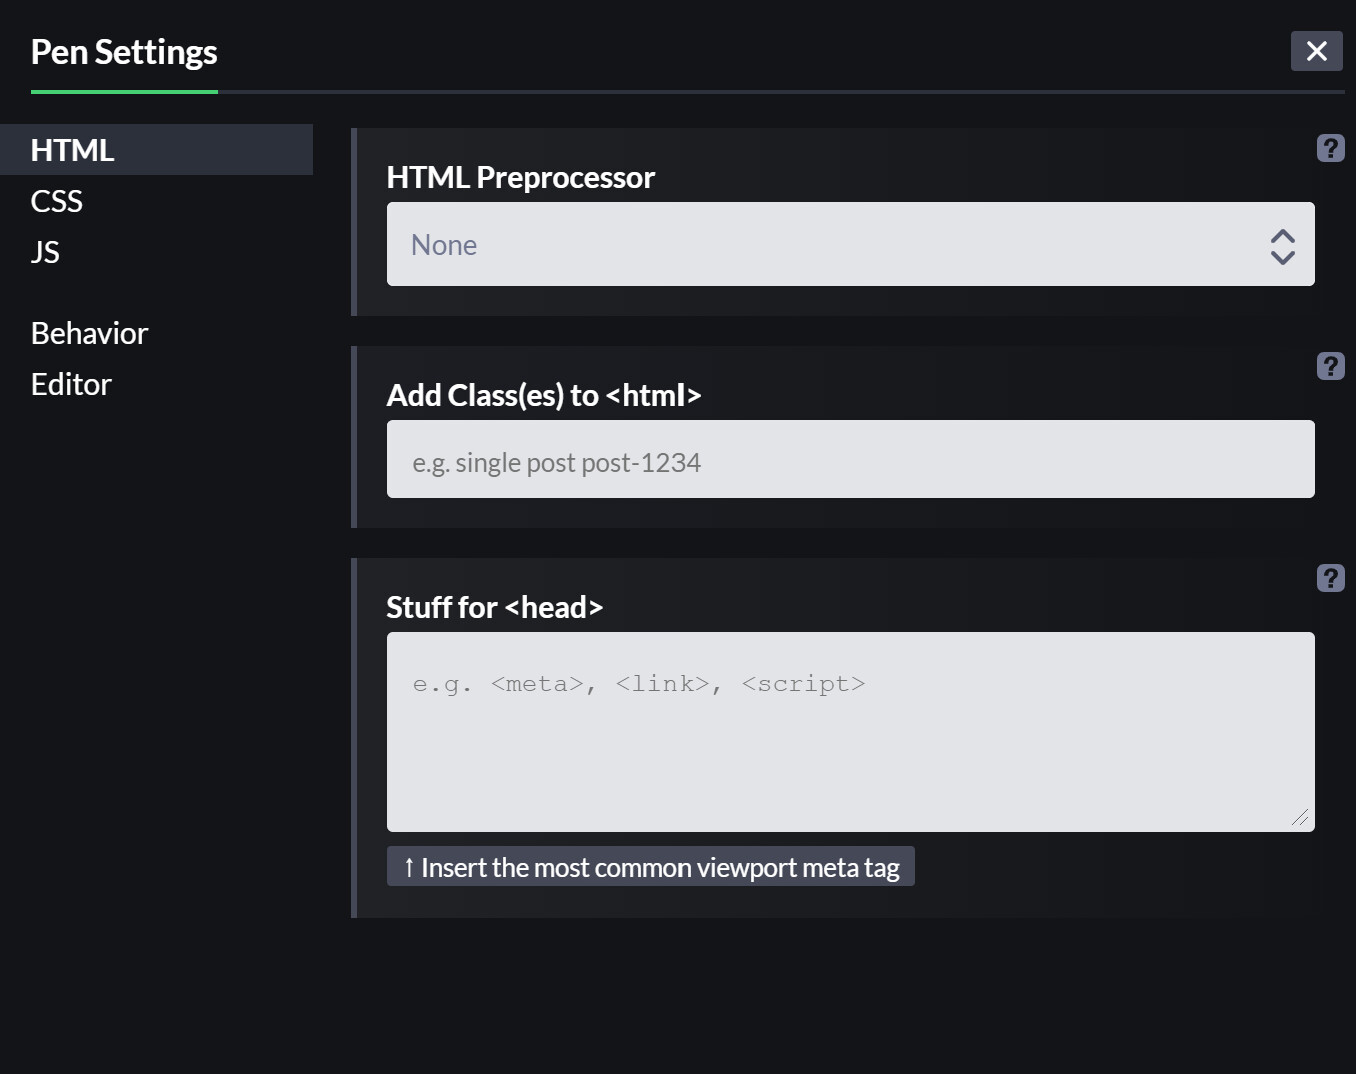The height and width of the screenshot is (1074, 1356).
Task: Close the Pen Settings dialog
Action: pos(1316,51)
